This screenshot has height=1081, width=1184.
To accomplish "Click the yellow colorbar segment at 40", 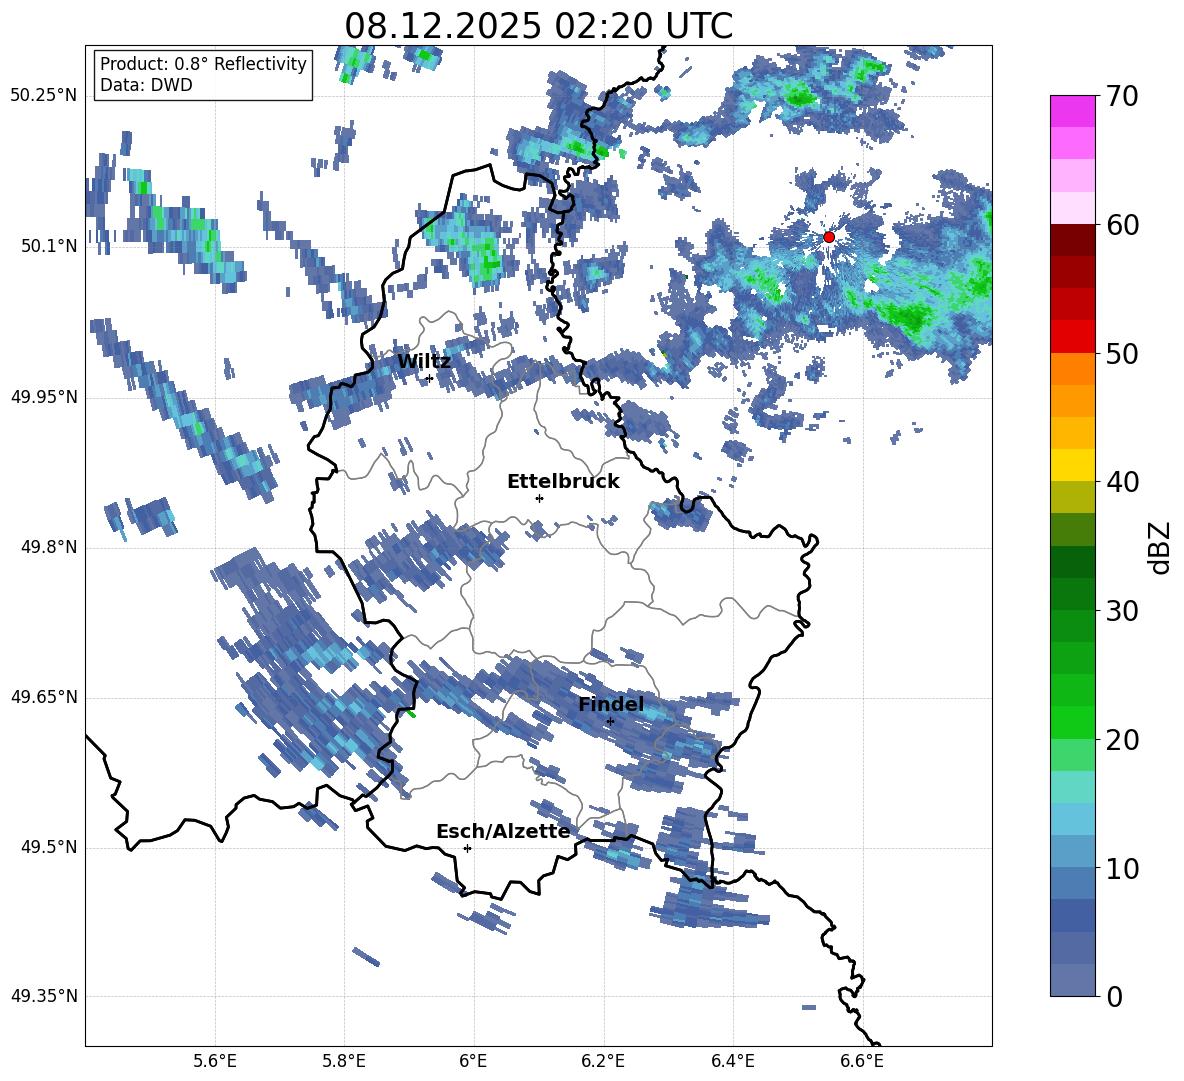I will coord(1072,465).
